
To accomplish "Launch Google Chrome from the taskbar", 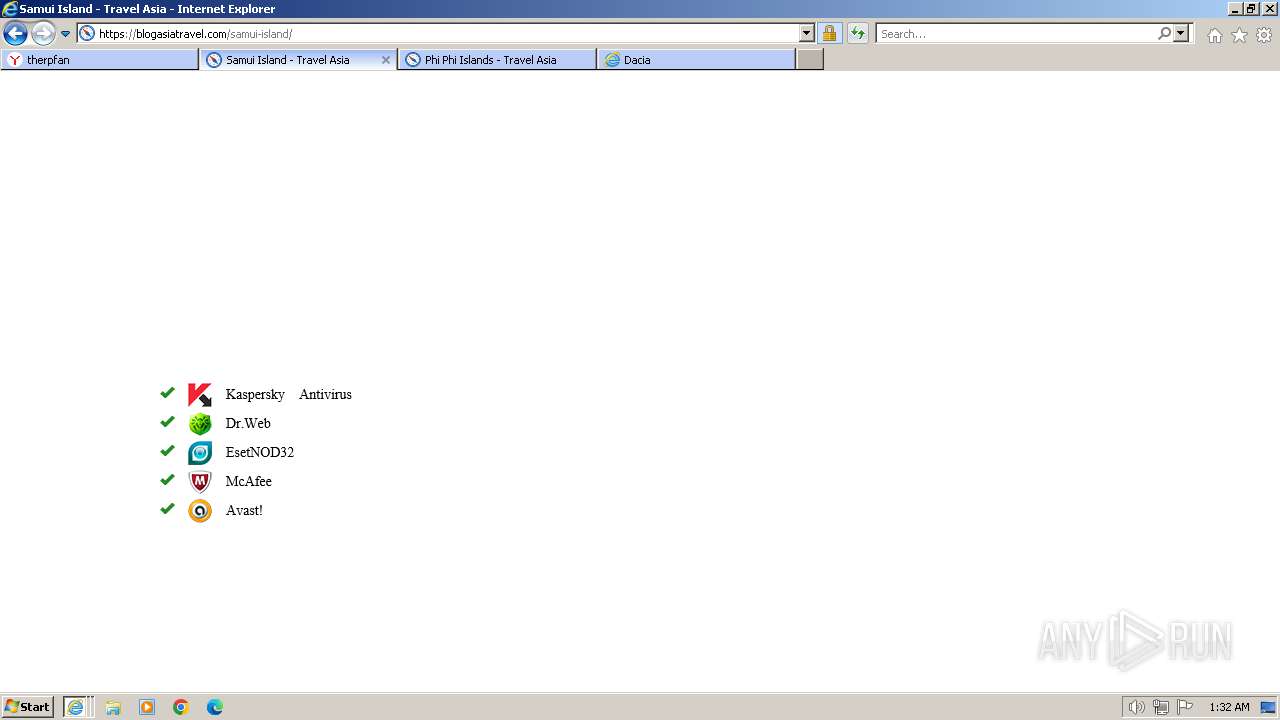I will point(181,707).
